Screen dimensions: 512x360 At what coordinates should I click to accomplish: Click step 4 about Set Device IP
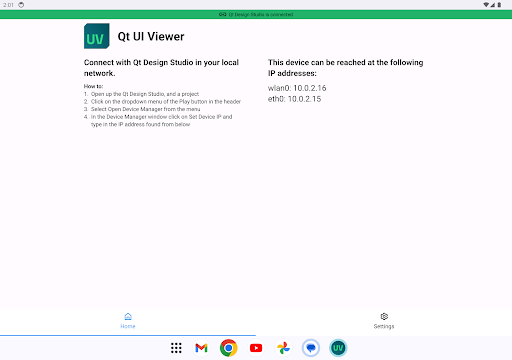click(x=158, y=120)
